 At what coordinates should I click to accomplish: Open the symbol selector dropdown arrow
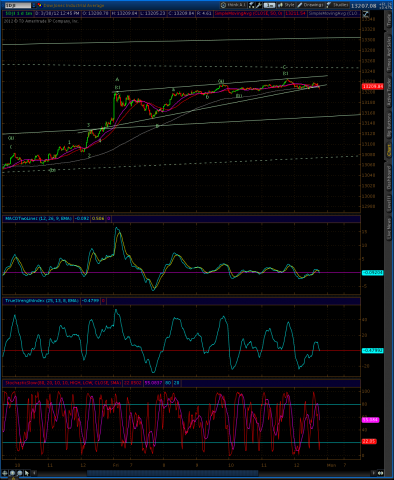[34, 5]
